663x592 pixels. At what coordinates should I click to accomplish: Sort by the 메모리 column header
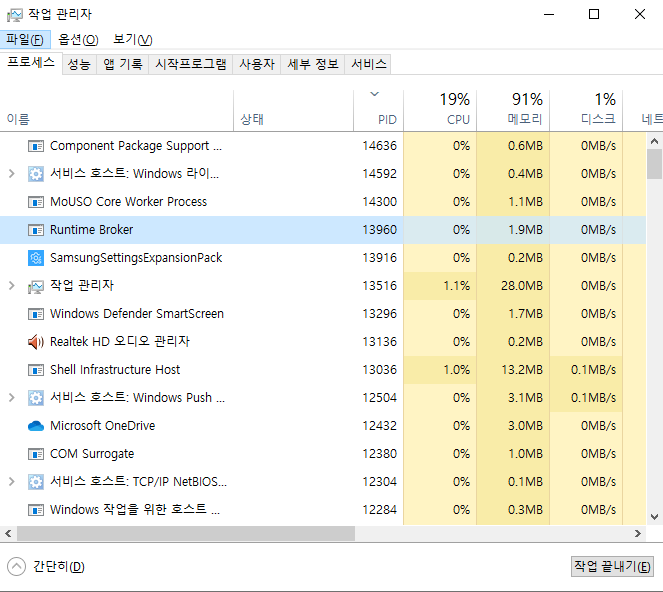point(513,111)
